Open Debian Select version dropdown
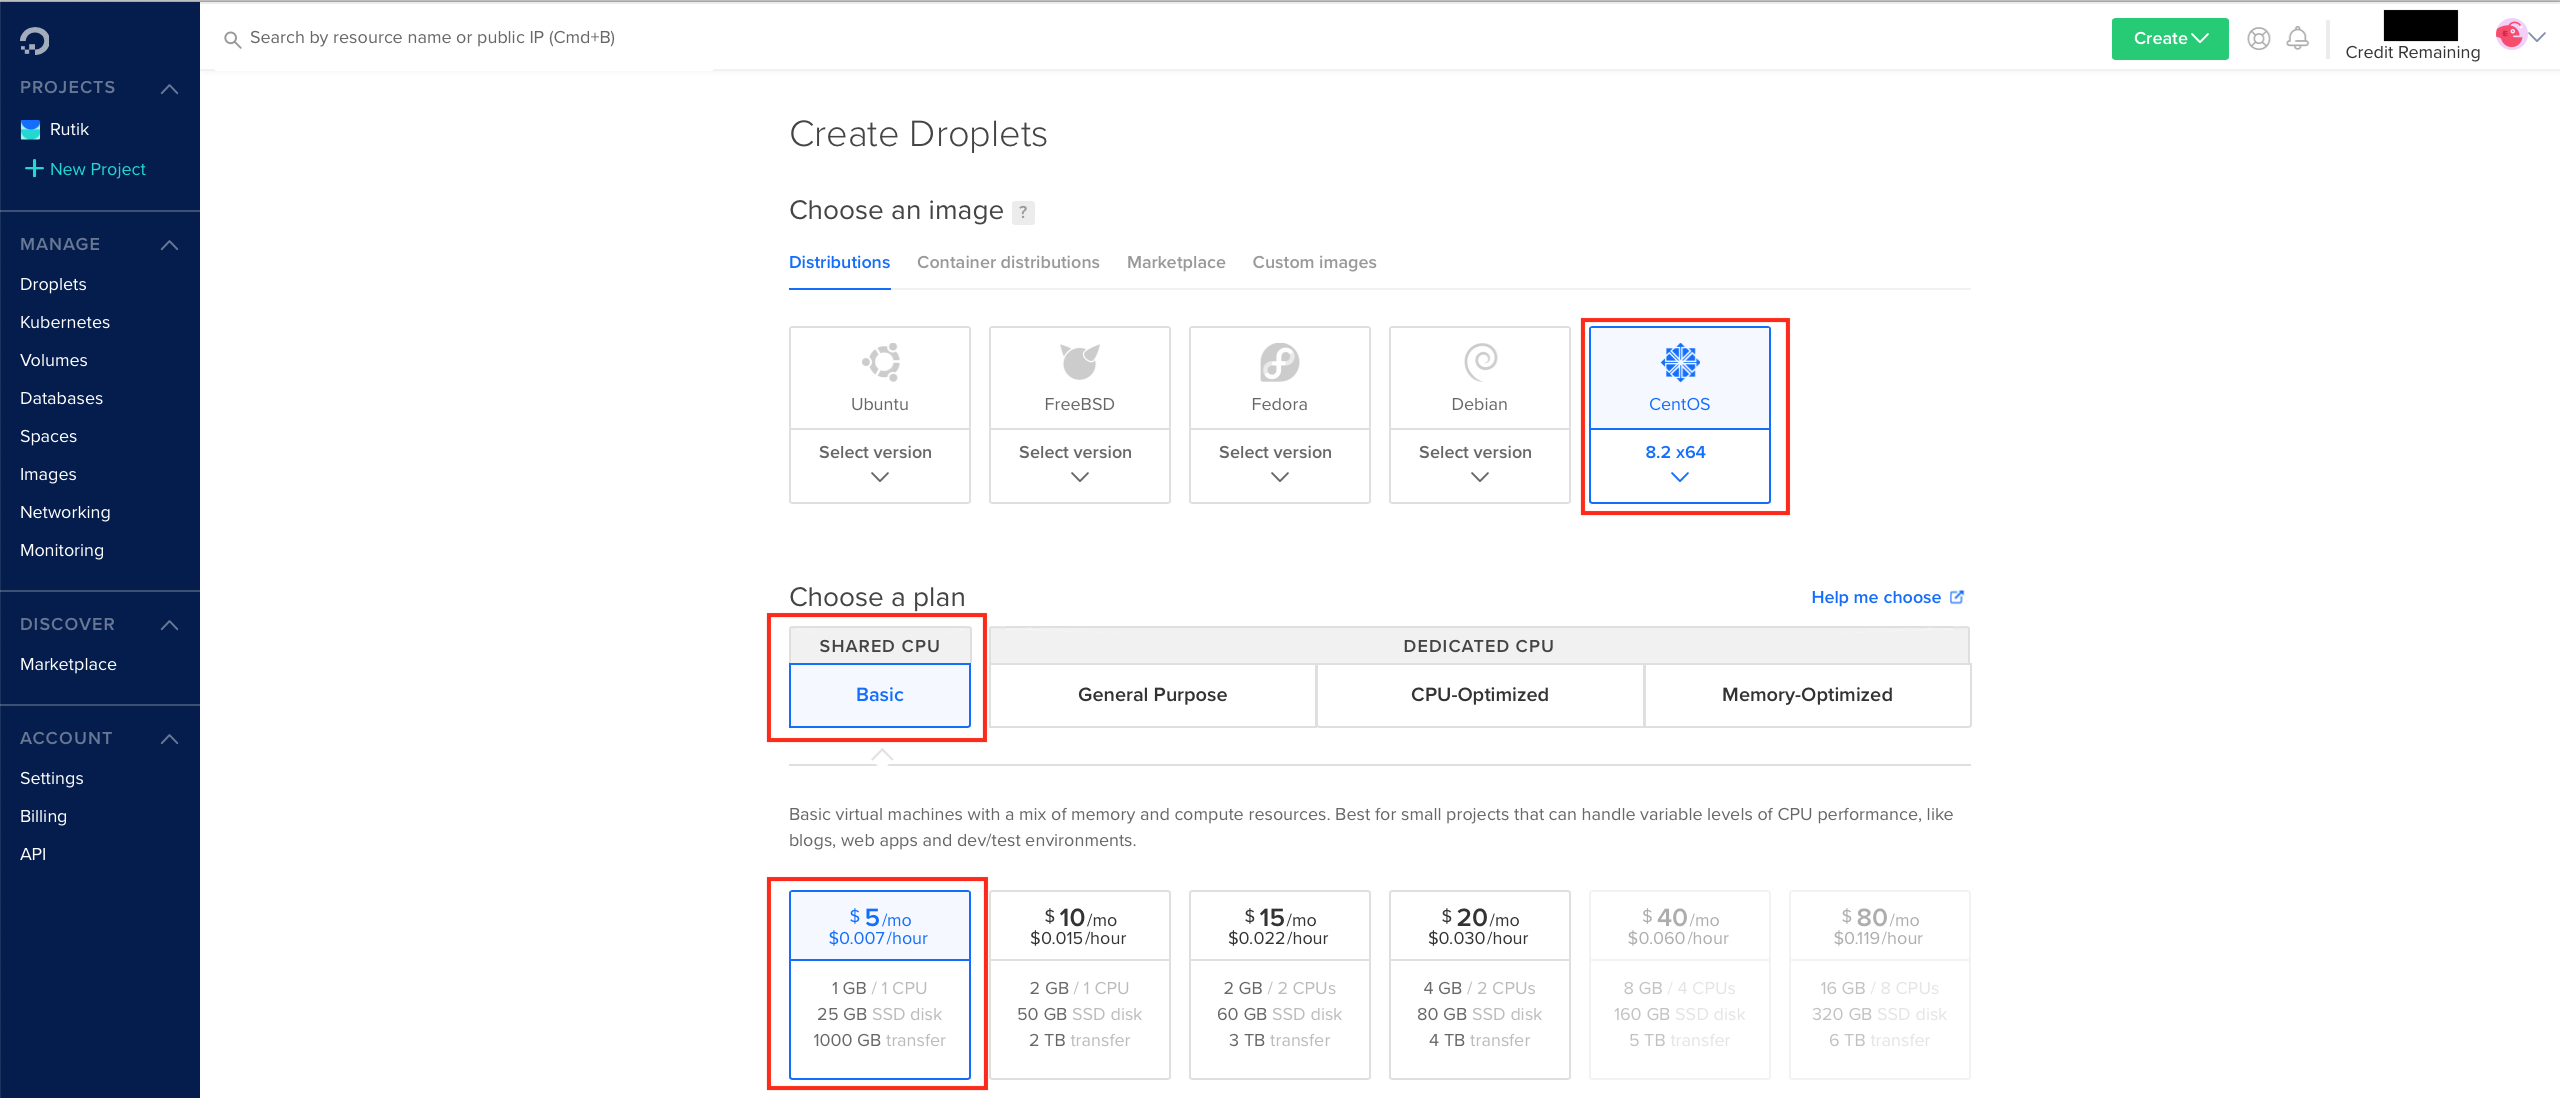This screenshot has width=2560, height=1098. 1480,466
